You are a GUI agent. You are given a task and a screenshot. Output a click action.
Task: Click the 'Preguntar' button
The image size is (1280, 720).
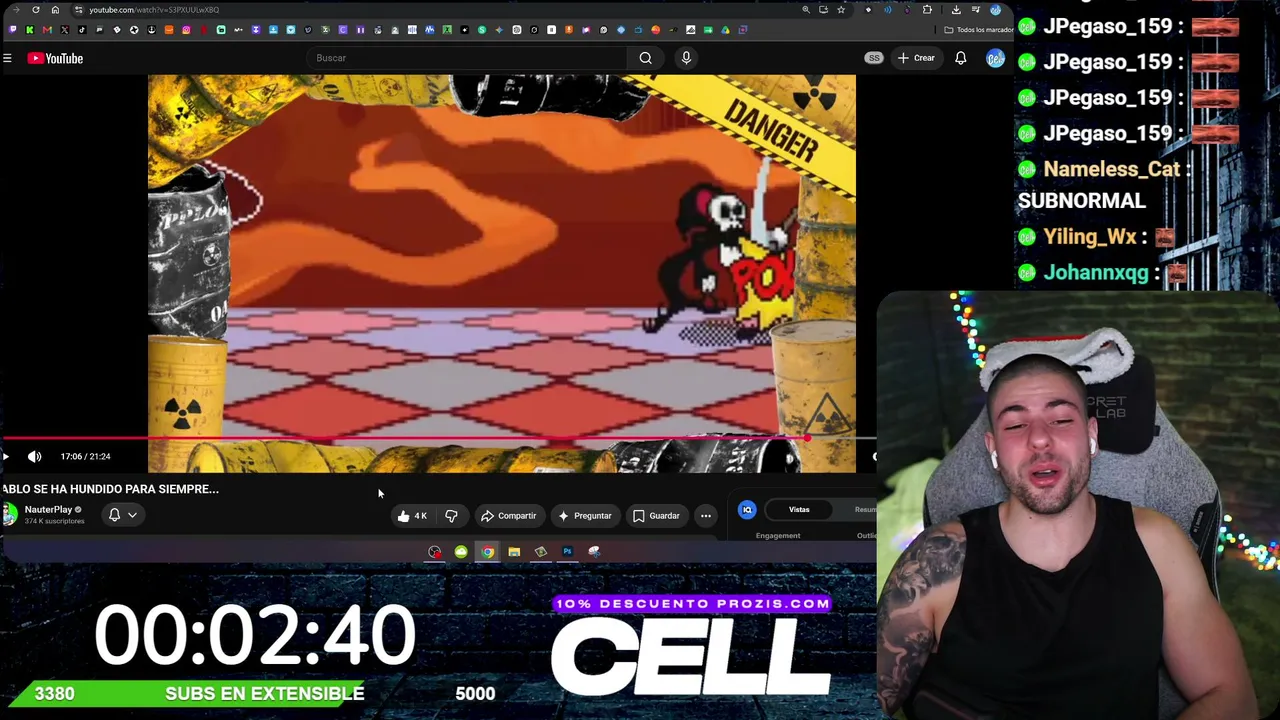585,516
